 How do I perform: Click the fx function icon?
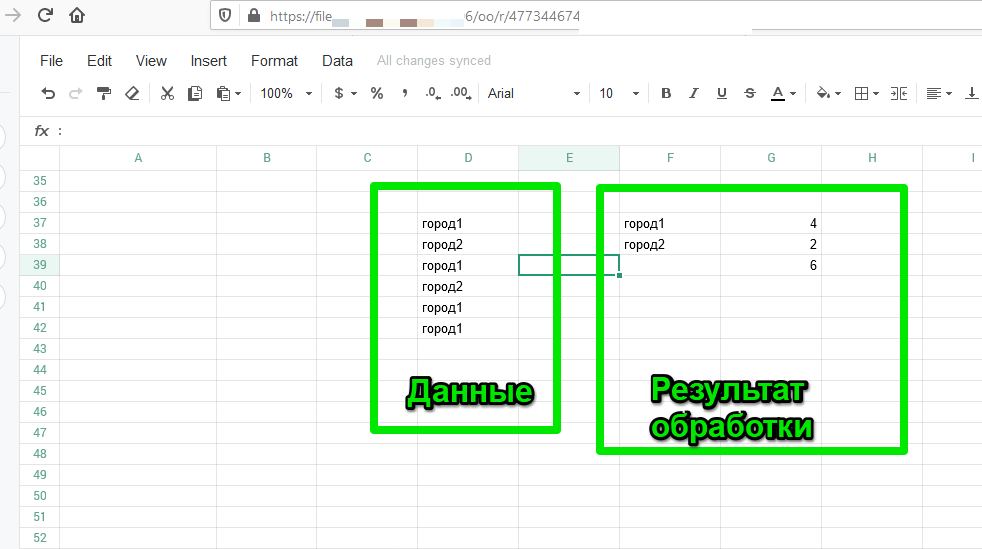(41, 131)
